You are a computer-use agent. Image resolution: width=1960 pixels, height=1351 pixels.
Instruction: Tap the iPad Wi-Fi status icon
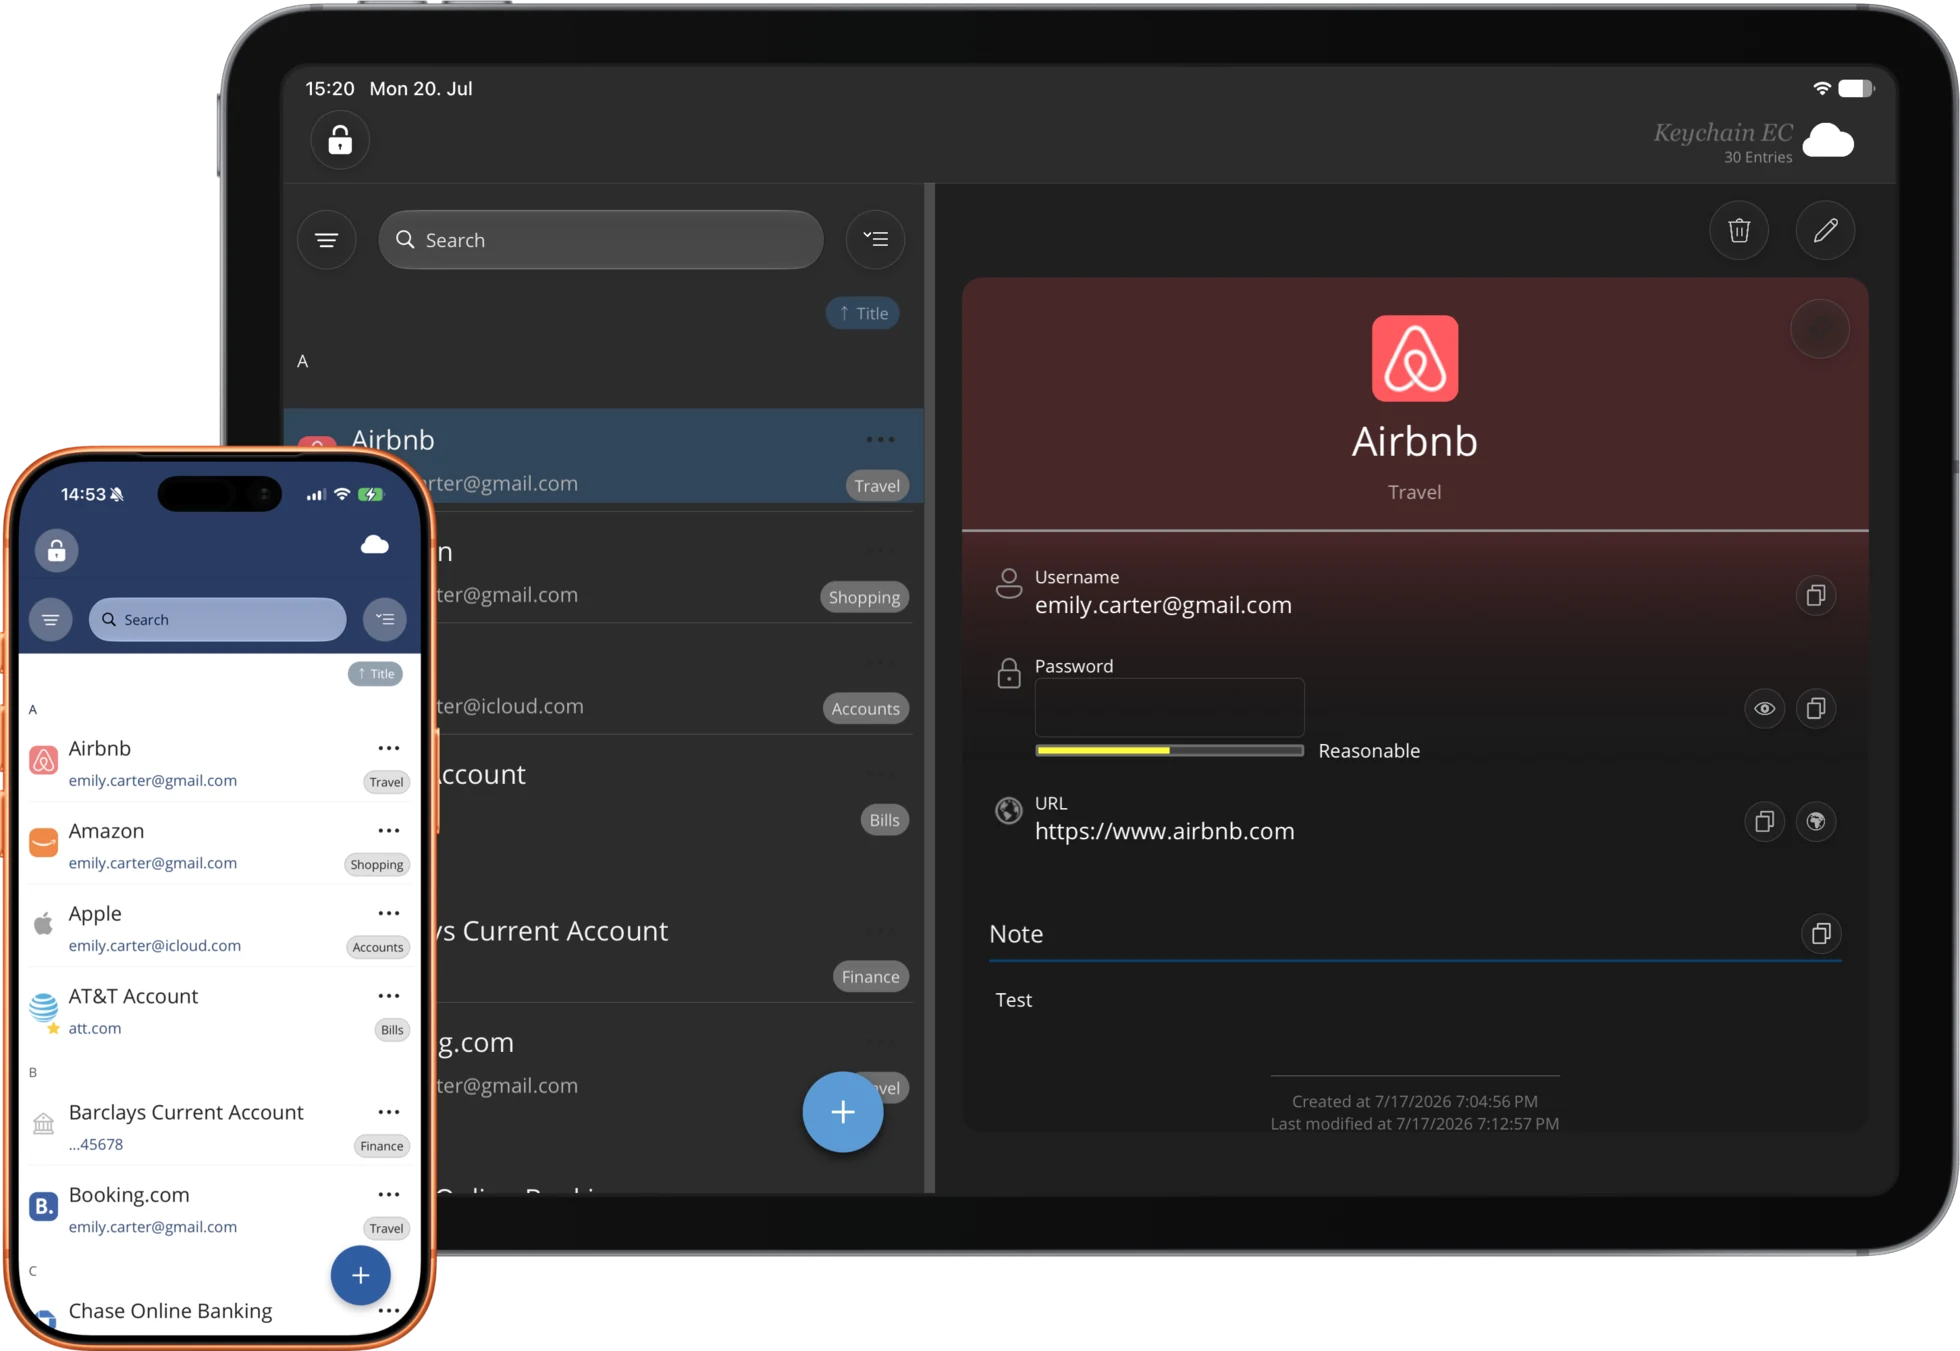(1822, 88)
